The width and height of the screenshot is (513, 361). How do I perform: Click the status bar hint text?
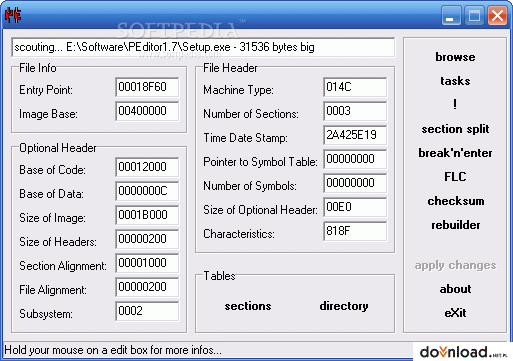tap(113, 350)
